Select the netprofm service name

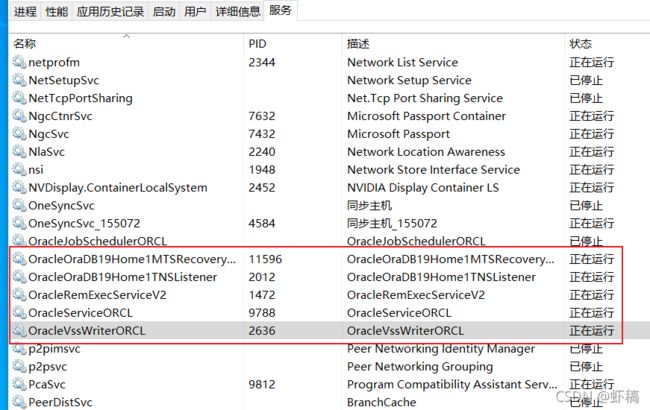pyautogui.click(x=54, y=62)
